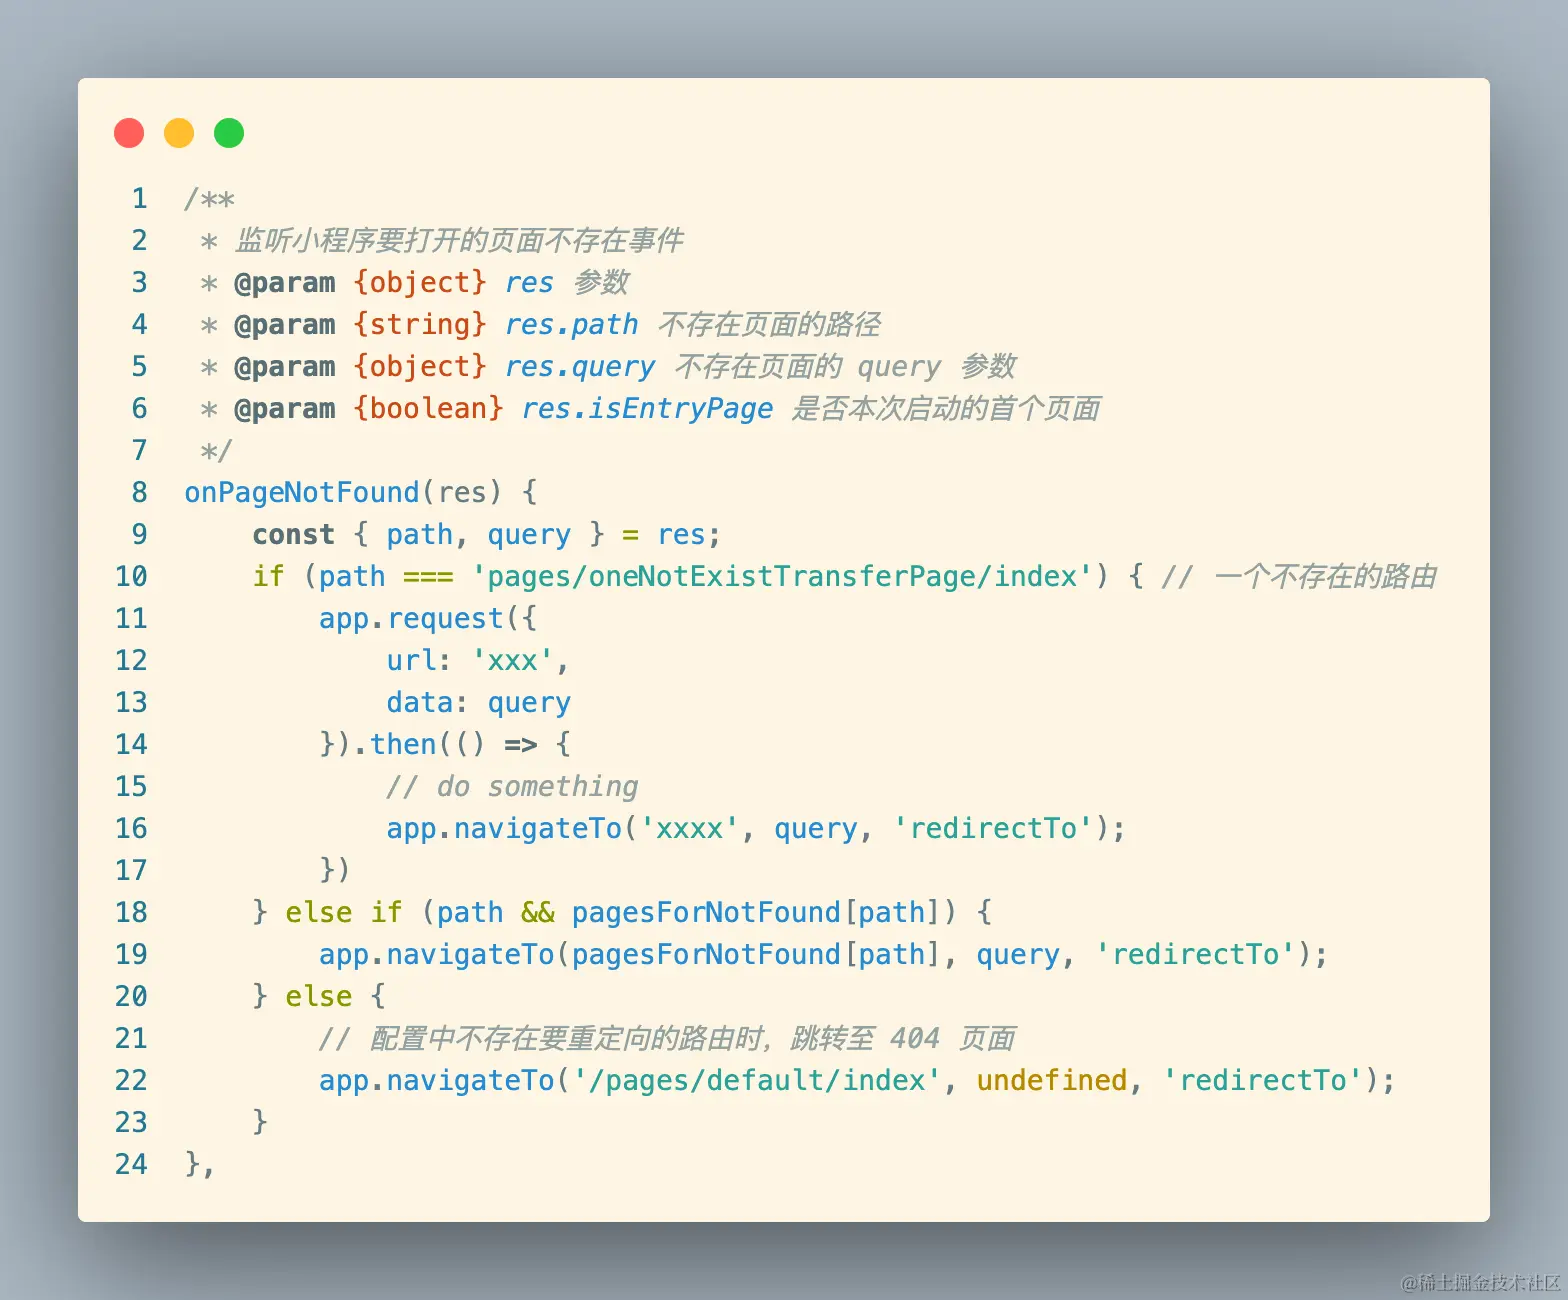The image size is (1568, 1300).
Task: Click res.query in the doc comment
Action: tap(580, 366)
